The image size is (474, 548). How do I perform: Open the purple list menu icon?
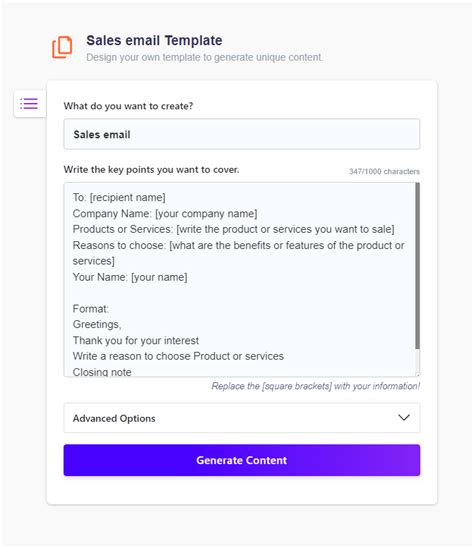click(29, 103)
